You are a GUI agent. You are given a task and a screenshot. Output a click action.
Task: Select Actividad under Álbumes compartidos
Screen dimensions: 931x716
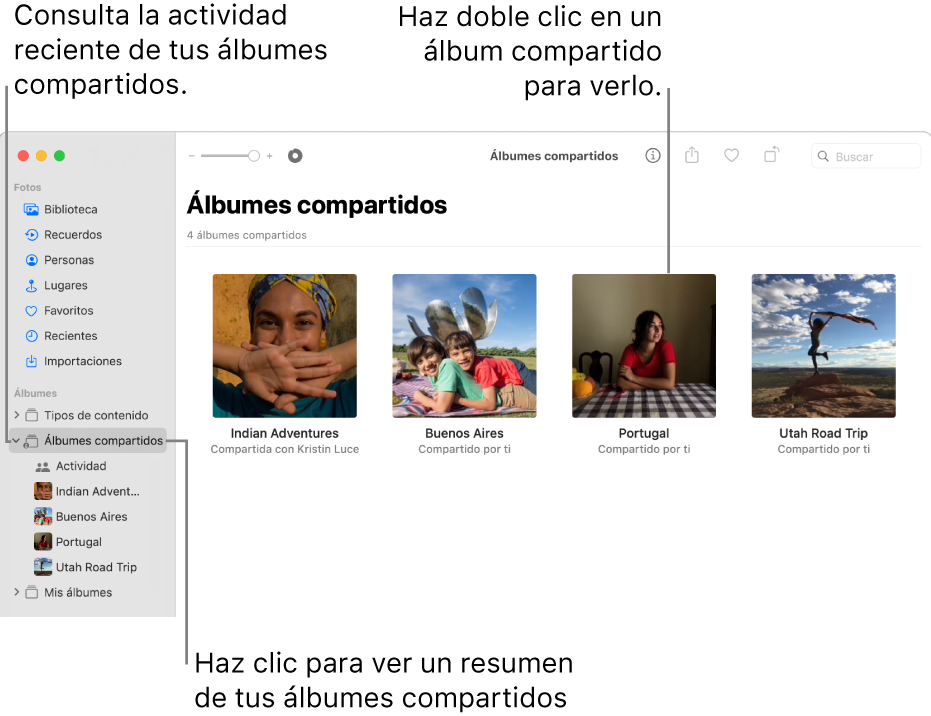coord(76,466)
